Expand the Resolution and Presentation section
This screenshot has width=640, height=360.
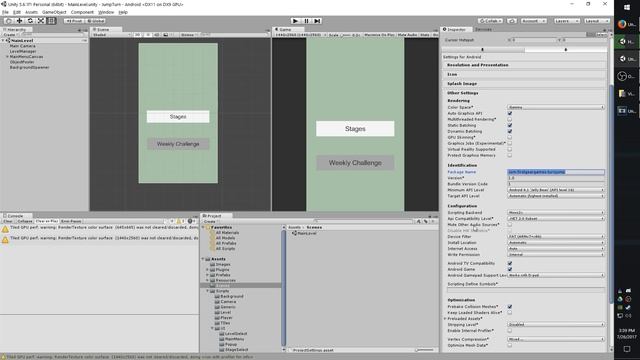click(524, 65)
